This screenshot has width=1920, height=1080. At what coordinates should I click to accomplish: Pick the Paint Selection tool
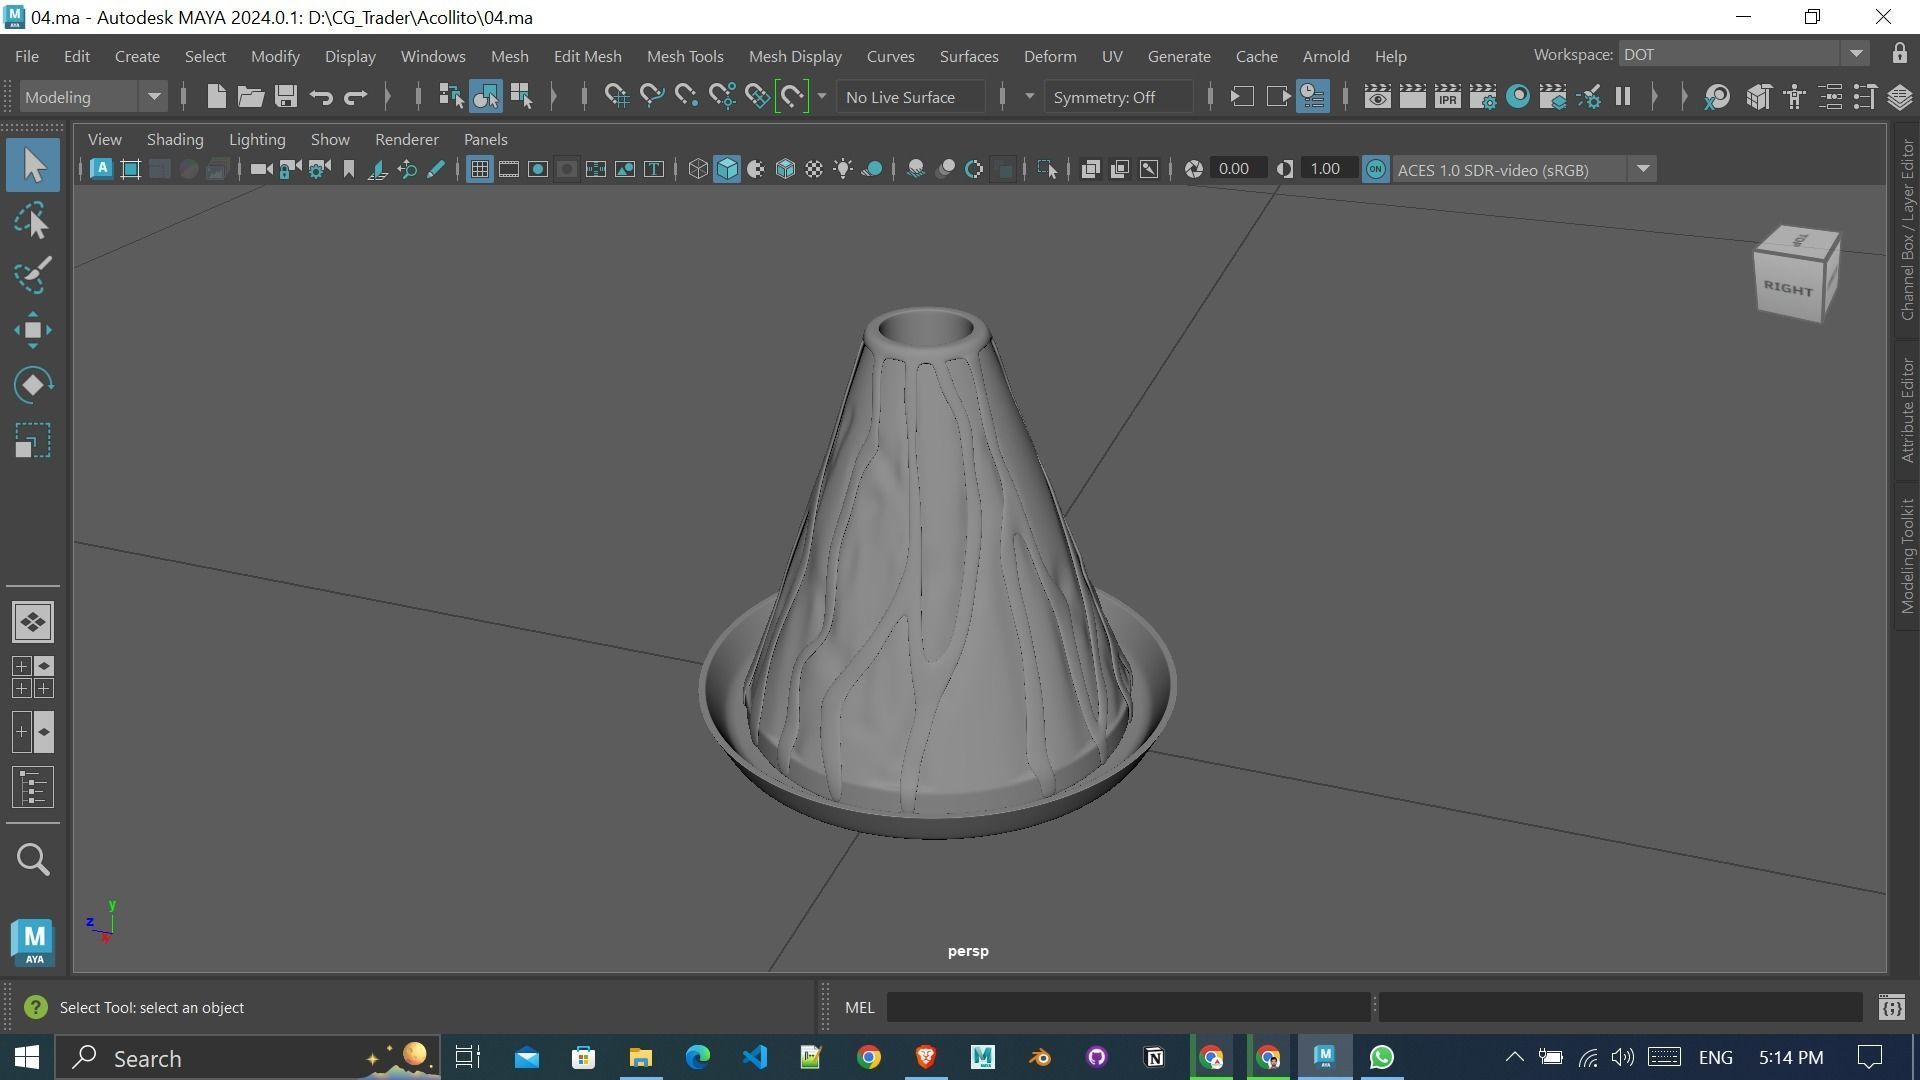pos(33,275)
